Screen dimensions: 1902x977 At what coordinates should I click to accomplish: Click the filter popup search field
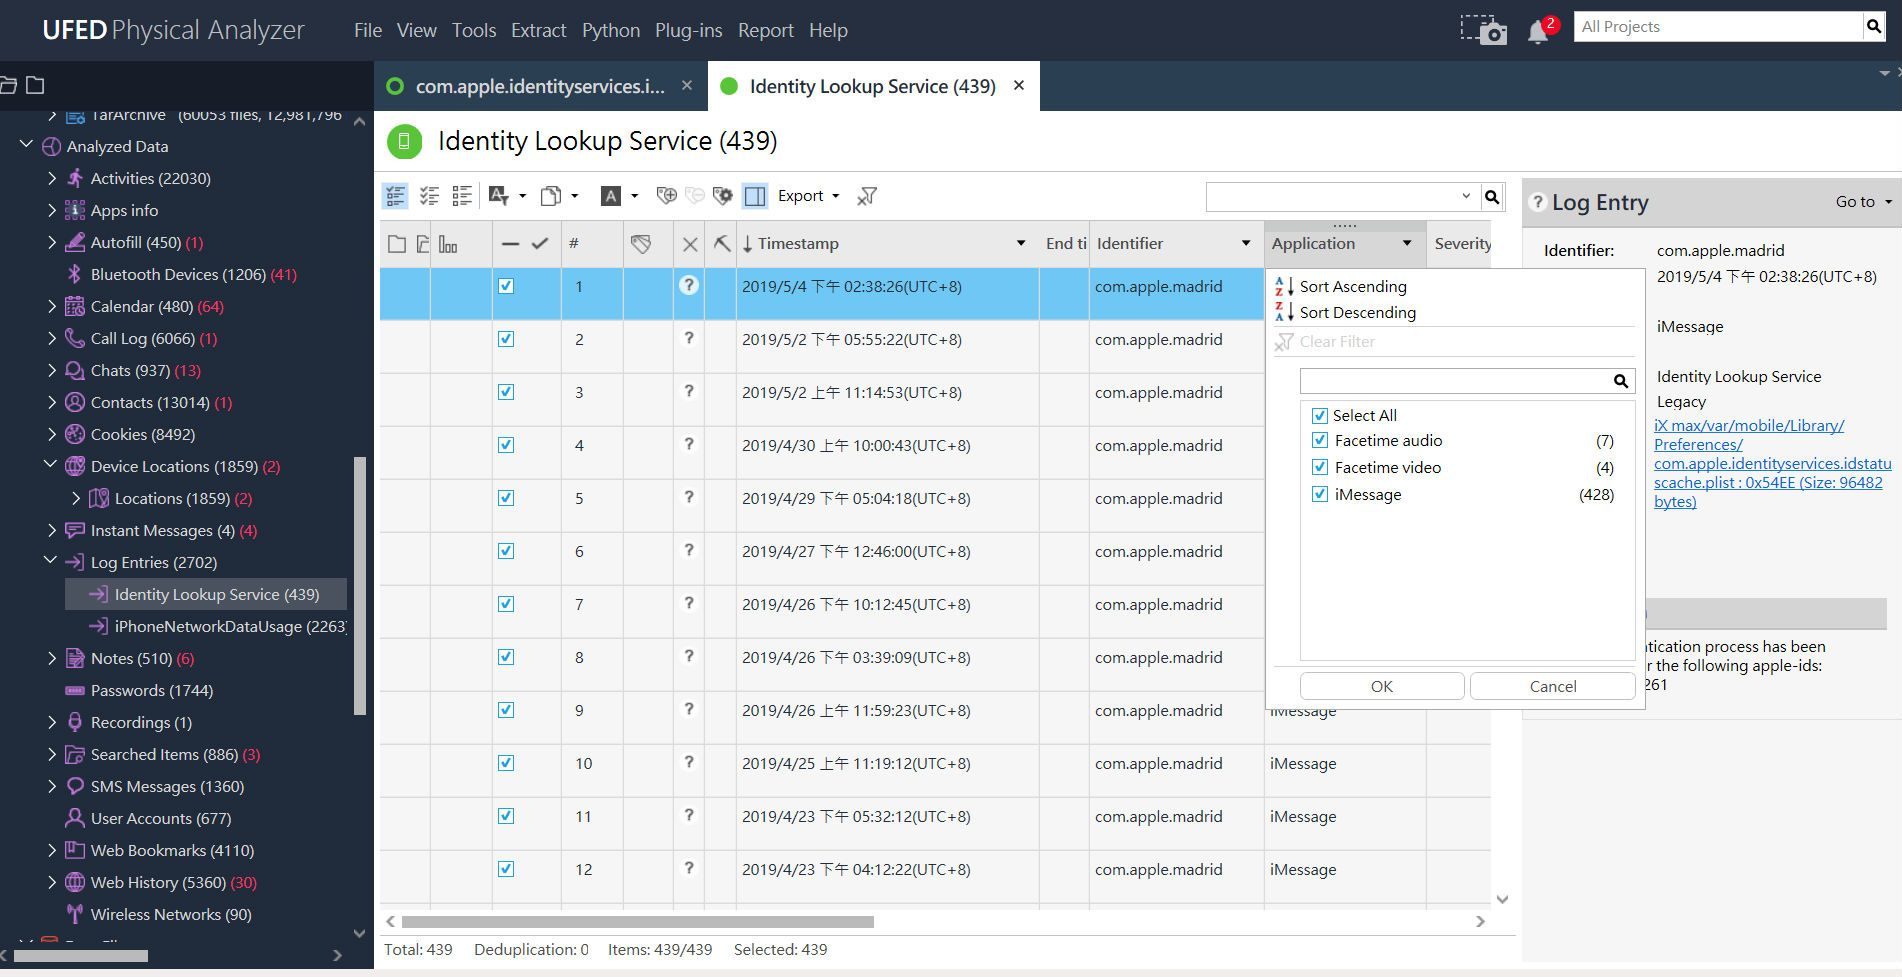[x=1456, y=381]
